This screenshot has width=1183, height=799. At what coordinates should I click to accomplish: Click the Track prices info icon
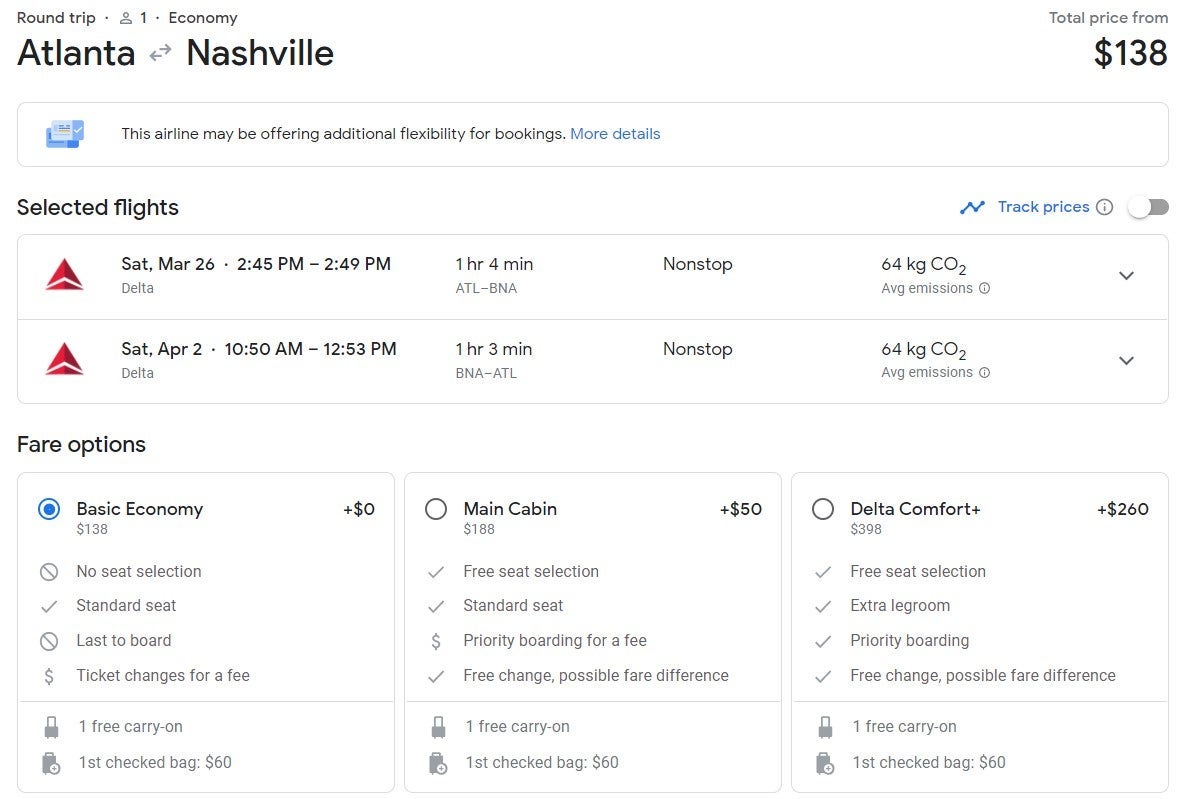coord(1104,207)
